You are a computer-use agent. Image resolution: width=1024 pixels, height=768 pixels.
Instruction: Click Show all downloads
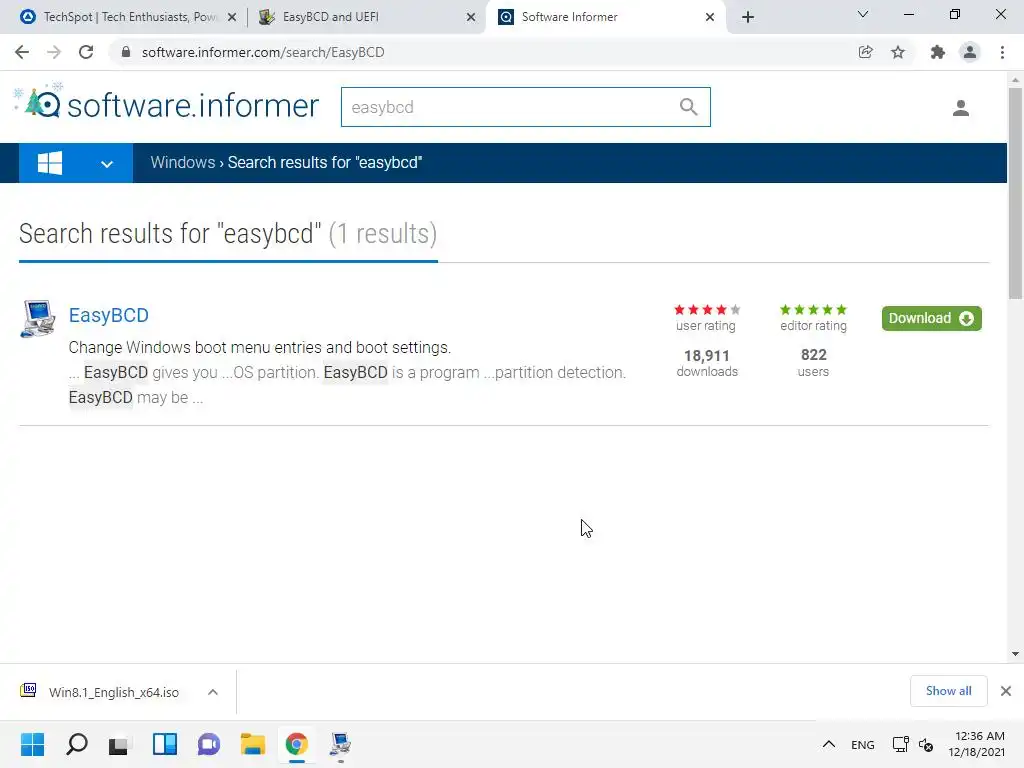(948, 691)
